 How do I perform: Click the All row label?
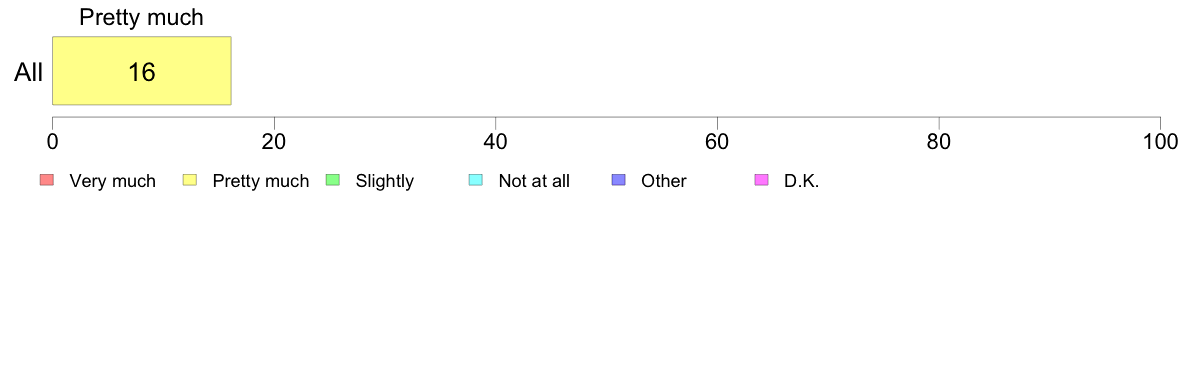(x=29, y=73)
